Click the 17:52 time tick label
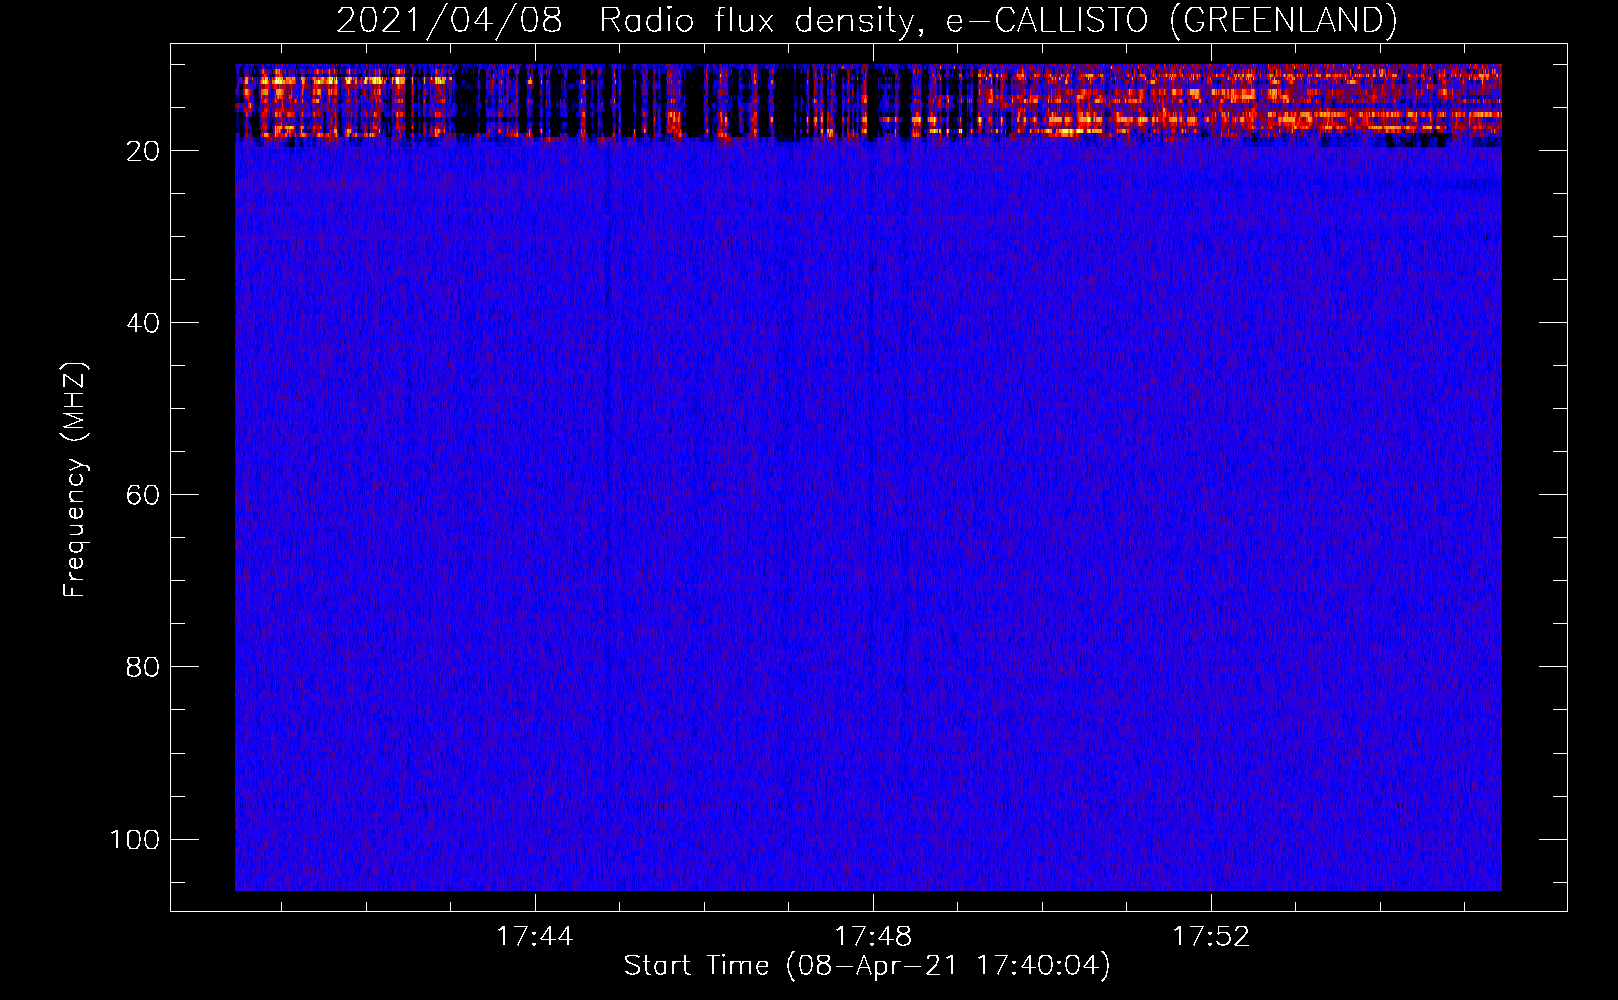This screenshot has height=1000, width=1618. point(1211,936)
